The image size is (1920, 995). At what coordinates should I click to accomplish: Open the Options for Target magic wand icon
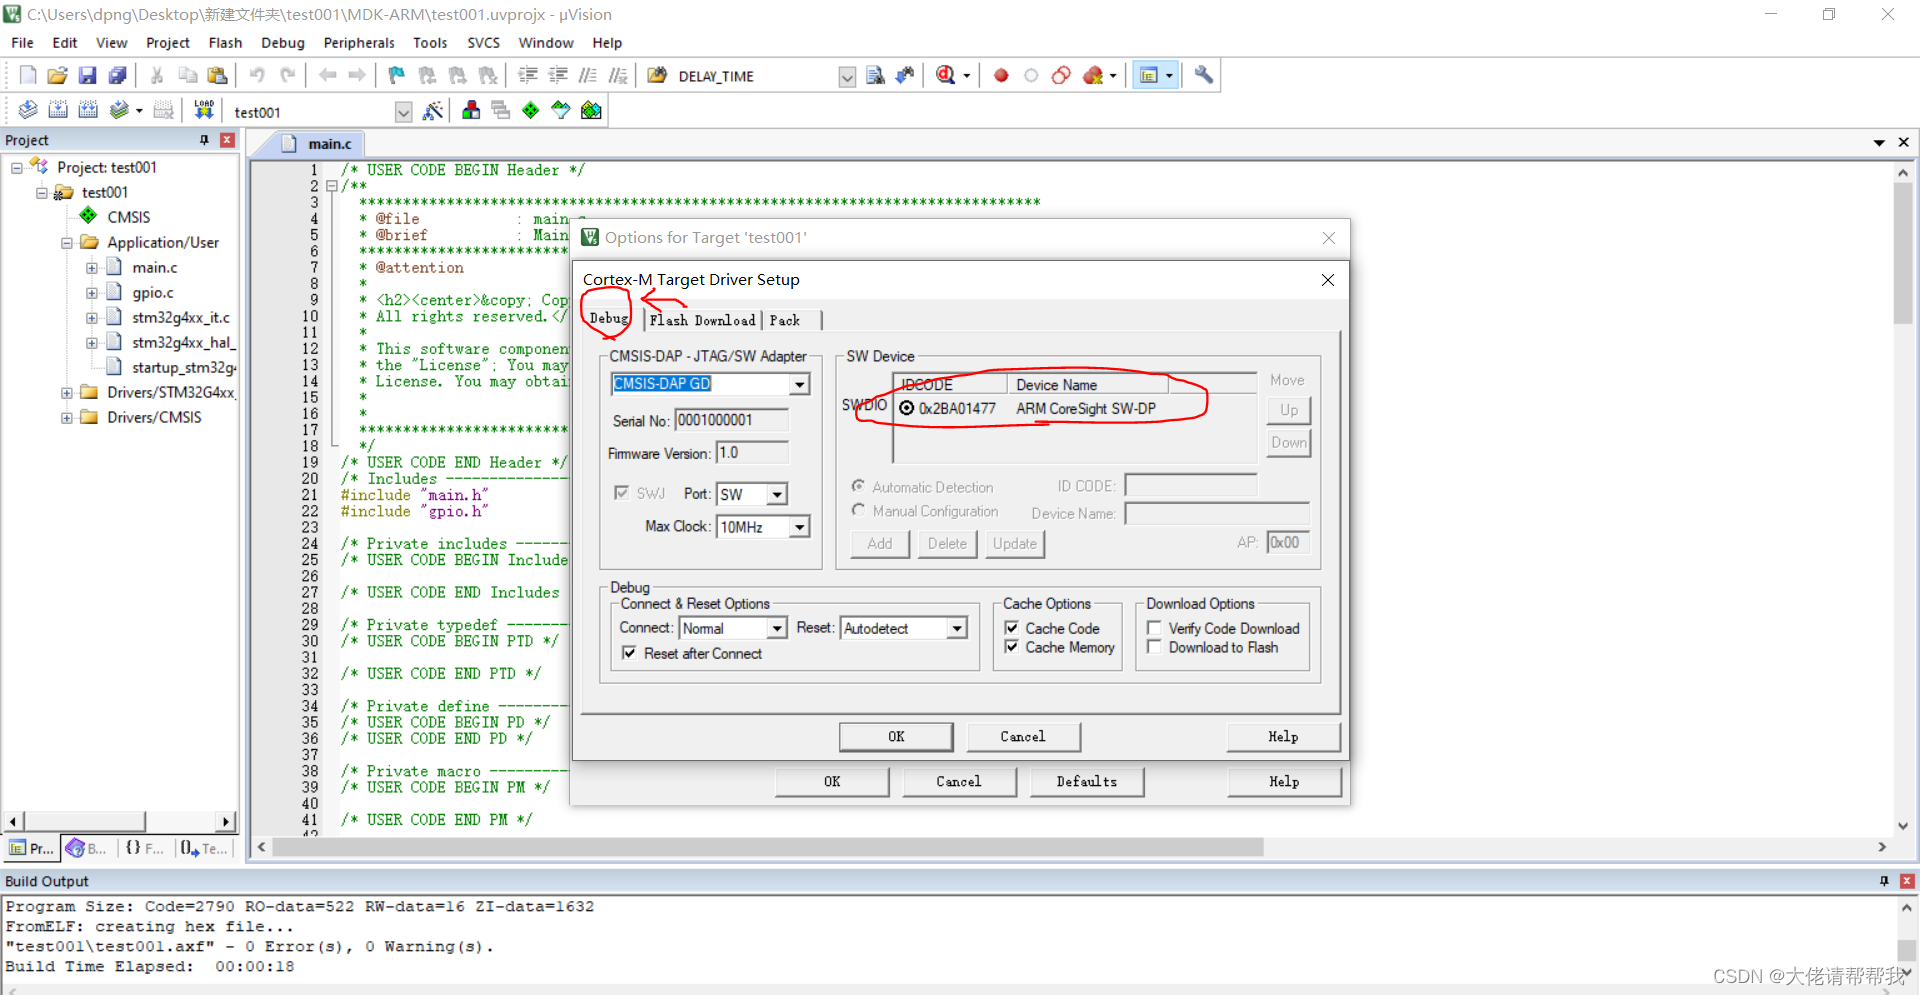point(433,111)
